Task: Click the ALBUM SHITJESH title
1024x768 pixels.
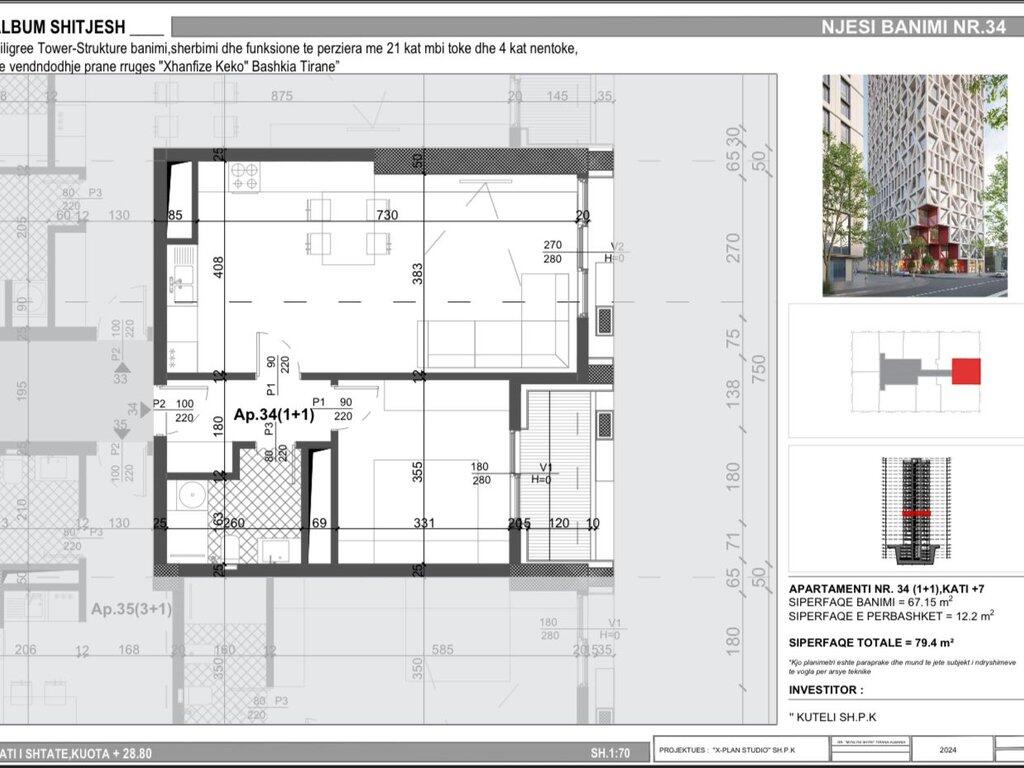Action: click(62, 27)
